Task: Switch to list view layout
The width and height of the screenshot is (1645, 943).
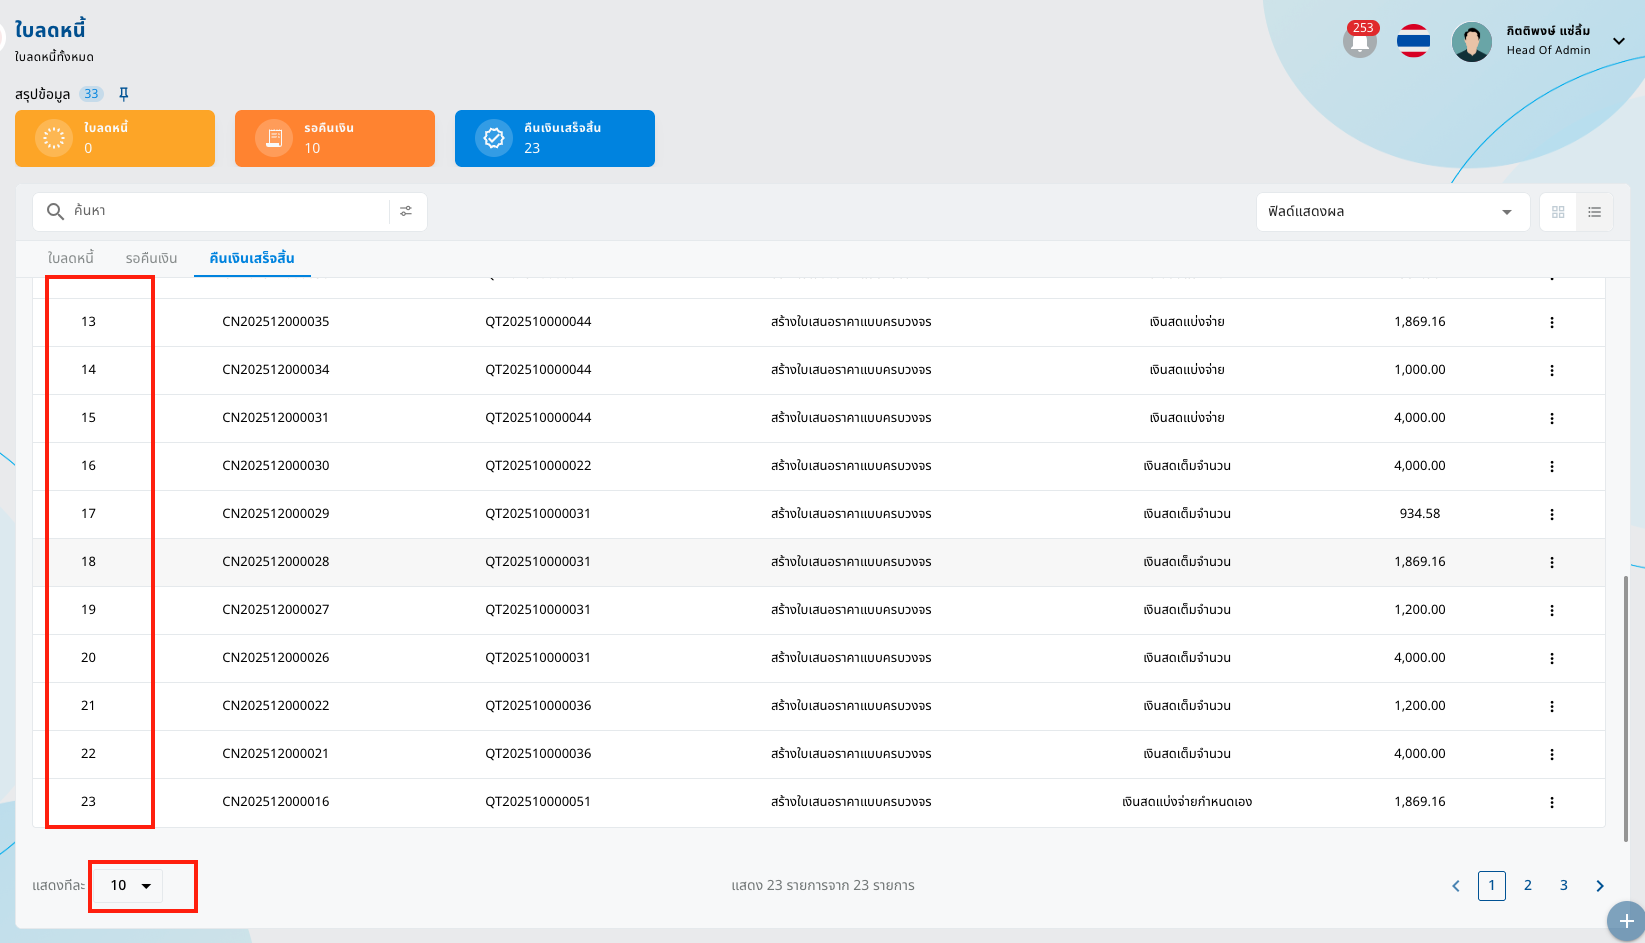Action: (x=1594, y=212)
